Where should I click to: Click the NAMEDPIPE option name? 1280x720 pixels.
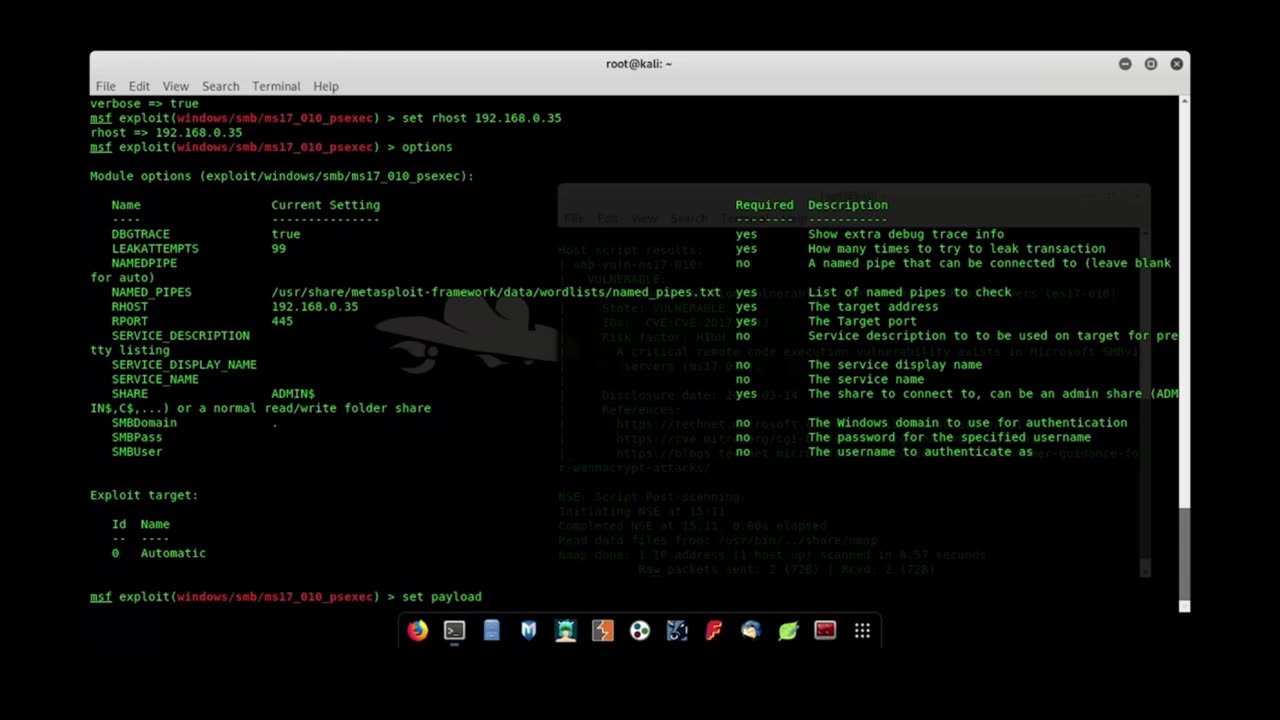tap(144, 263)
